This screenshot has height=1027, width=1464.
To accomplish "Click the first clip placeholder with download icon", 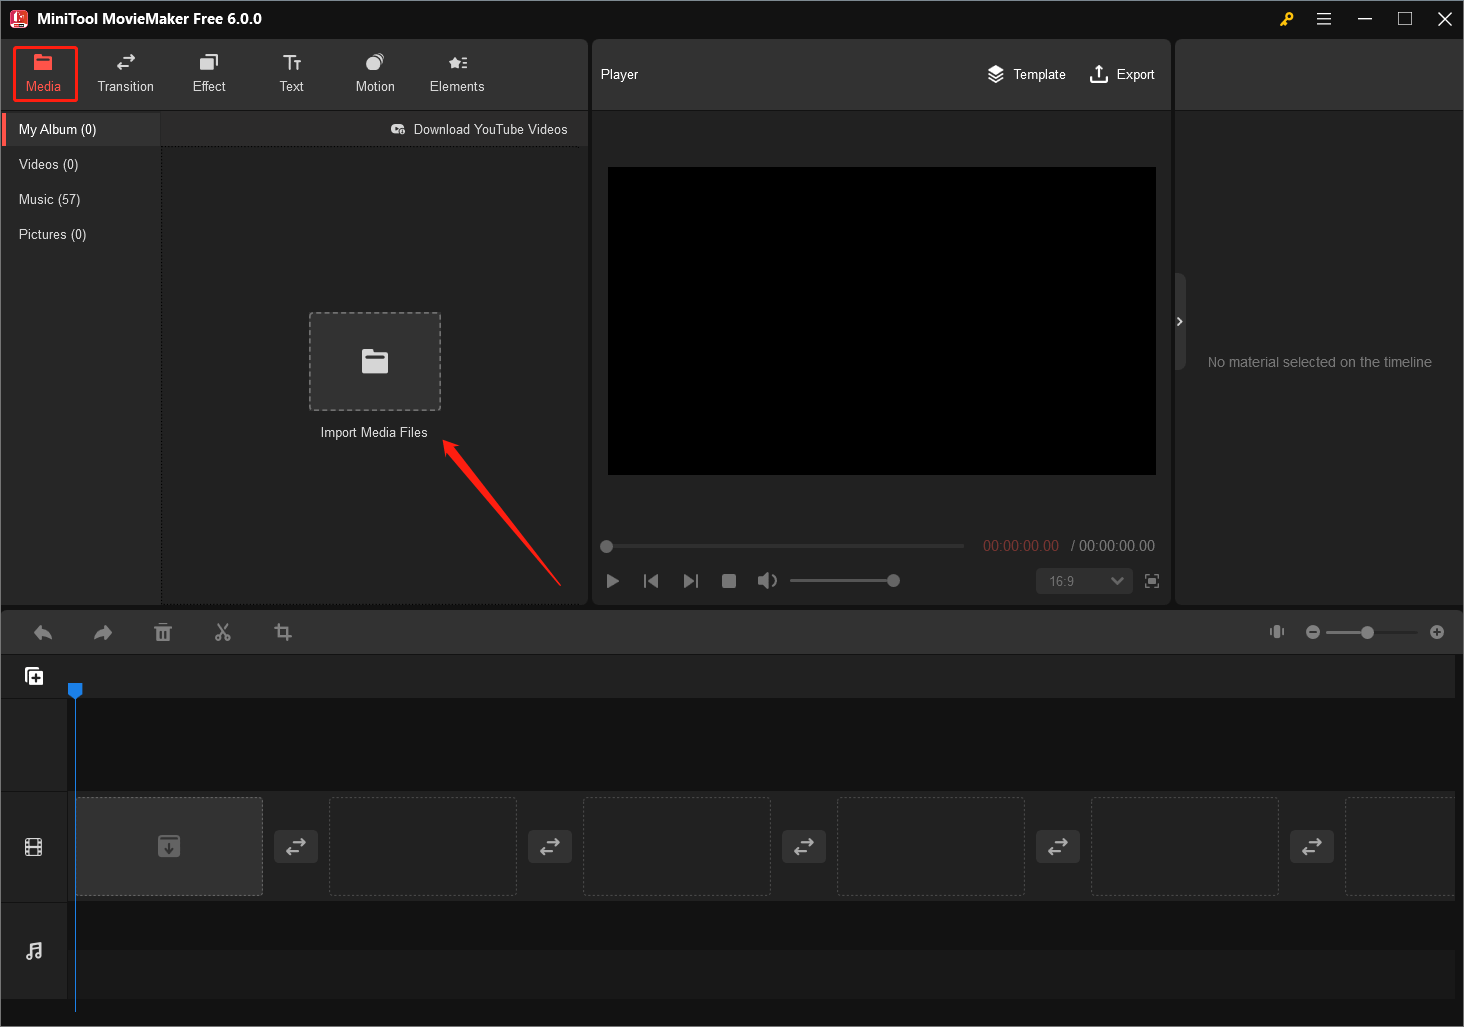I will (169, 847).
